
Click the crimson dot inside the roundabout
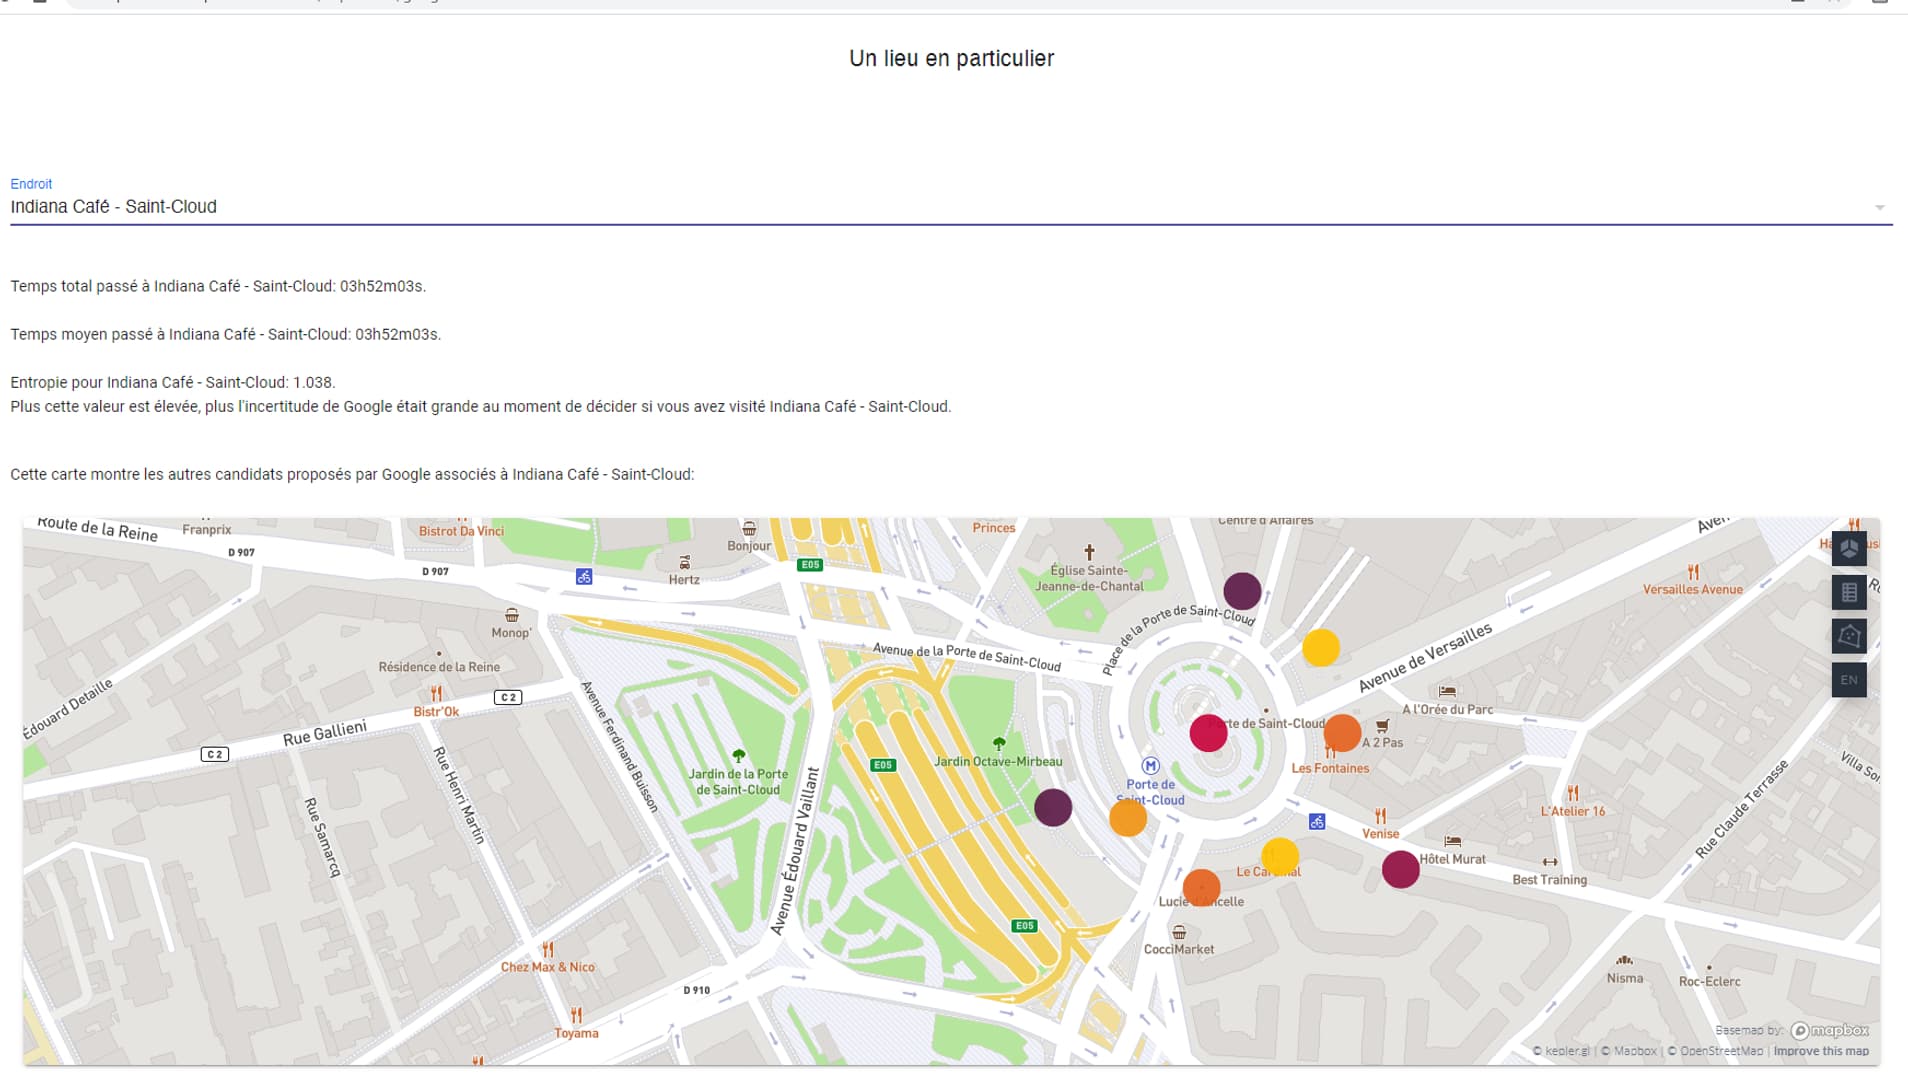click(x=1208, y=733)
